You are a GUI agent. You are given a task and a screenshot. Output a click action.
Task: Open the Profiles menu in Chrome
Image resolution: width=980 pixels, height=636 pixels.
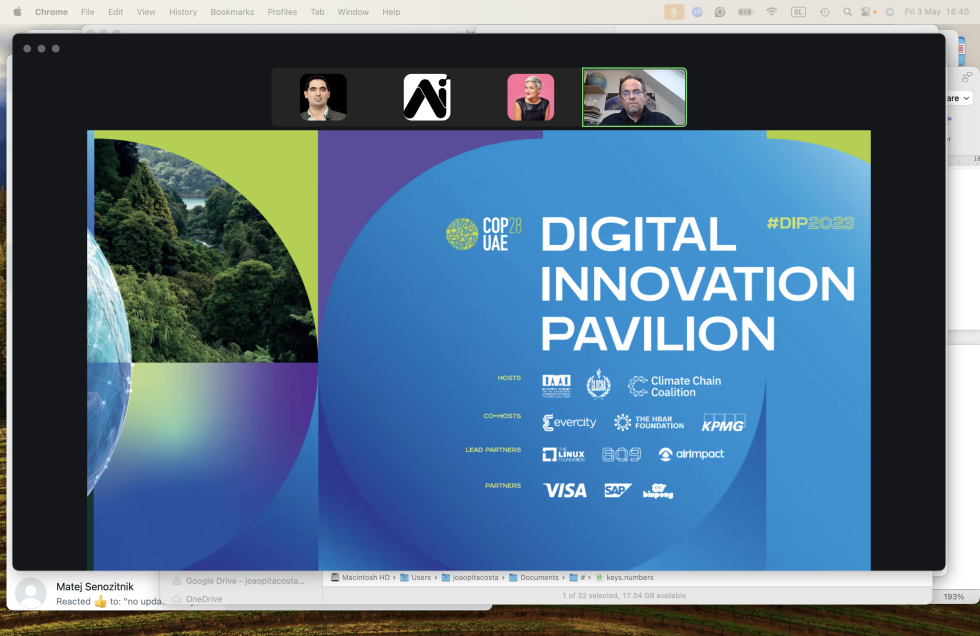click(282, 12)
